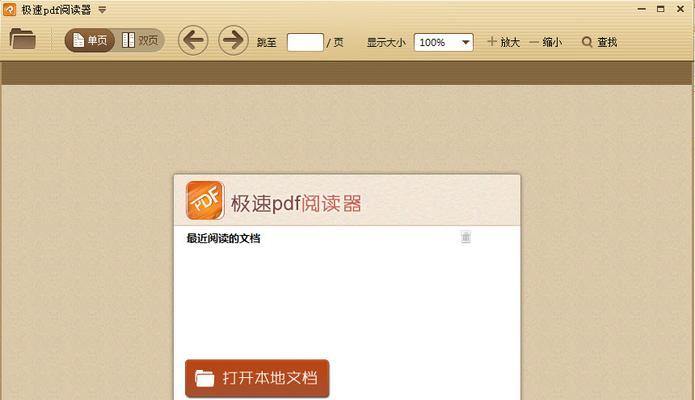Click the 最近阅读的文档 heading
This screenshot has height=400, width=695.
(x=223, y=239)
